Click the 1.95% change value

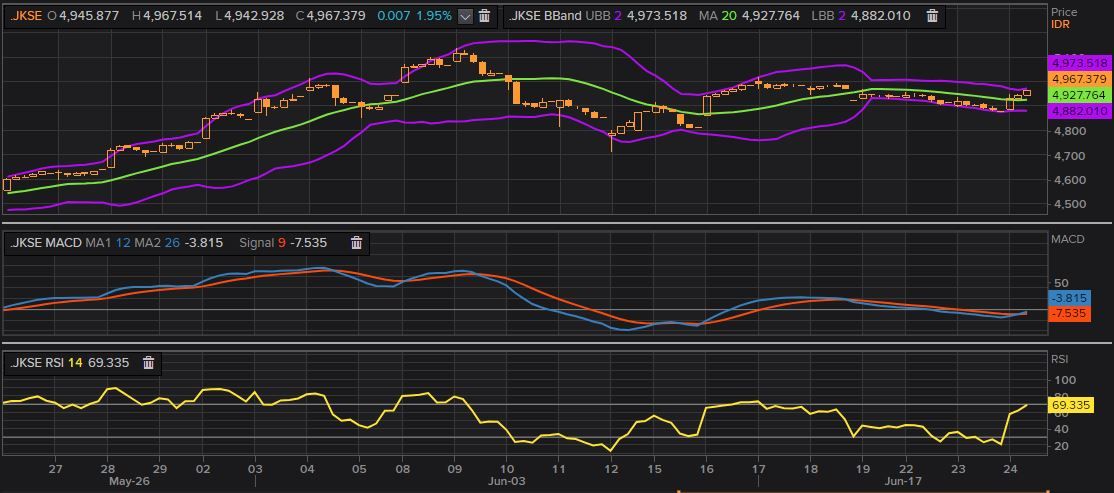click(x=433, y=16)
